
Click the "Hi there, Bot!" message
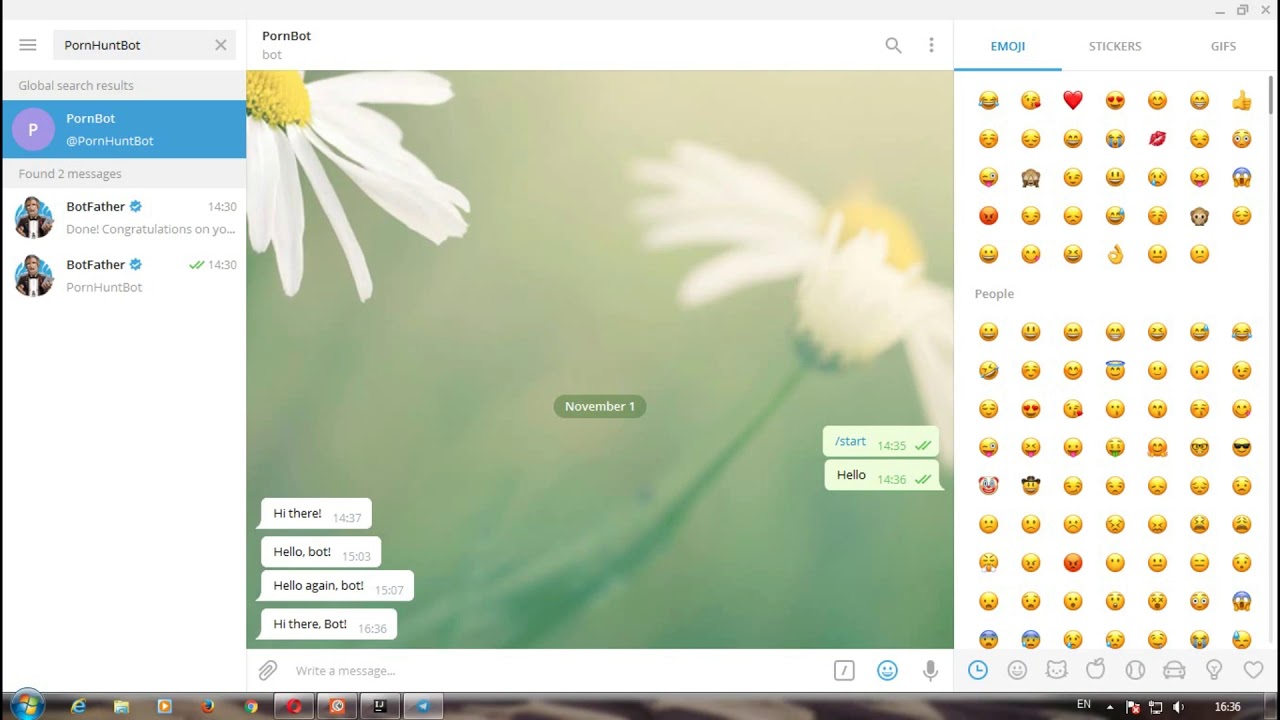point(329,624)
